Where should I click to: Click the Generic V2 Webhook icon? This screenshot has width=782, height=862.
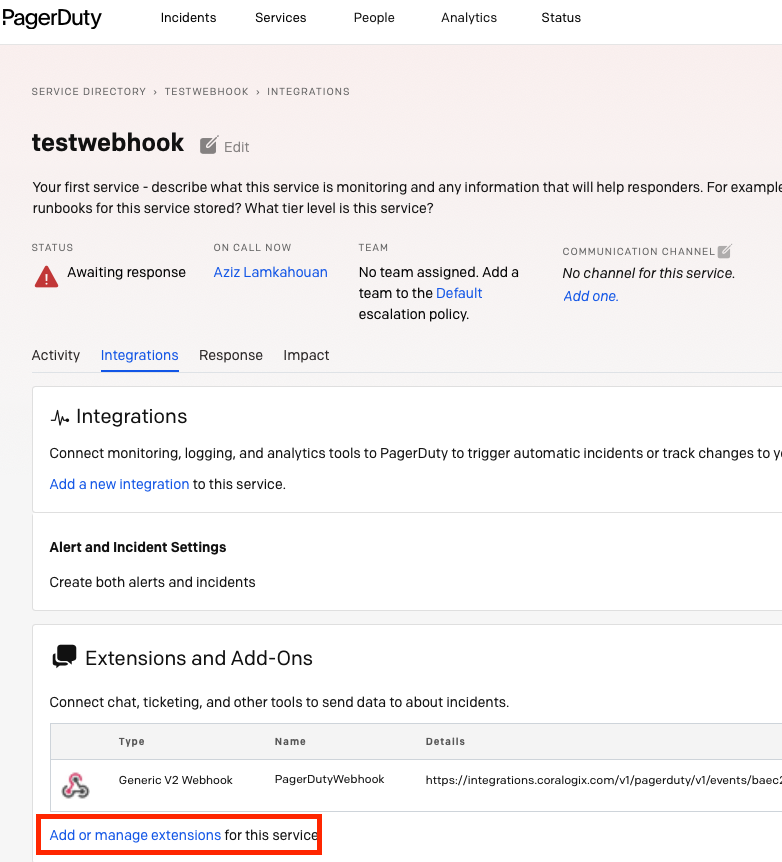[75, 785]
